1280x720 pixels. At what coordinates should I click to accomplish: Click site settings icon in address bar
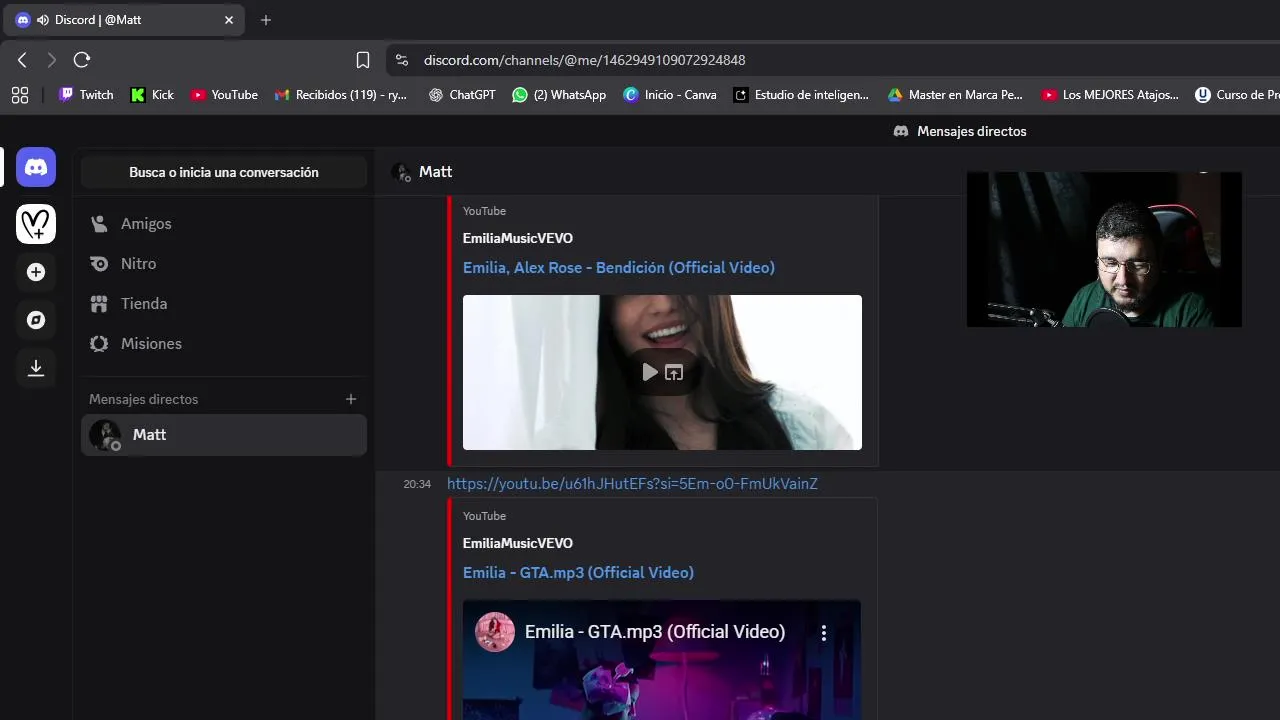pos(402,60)
